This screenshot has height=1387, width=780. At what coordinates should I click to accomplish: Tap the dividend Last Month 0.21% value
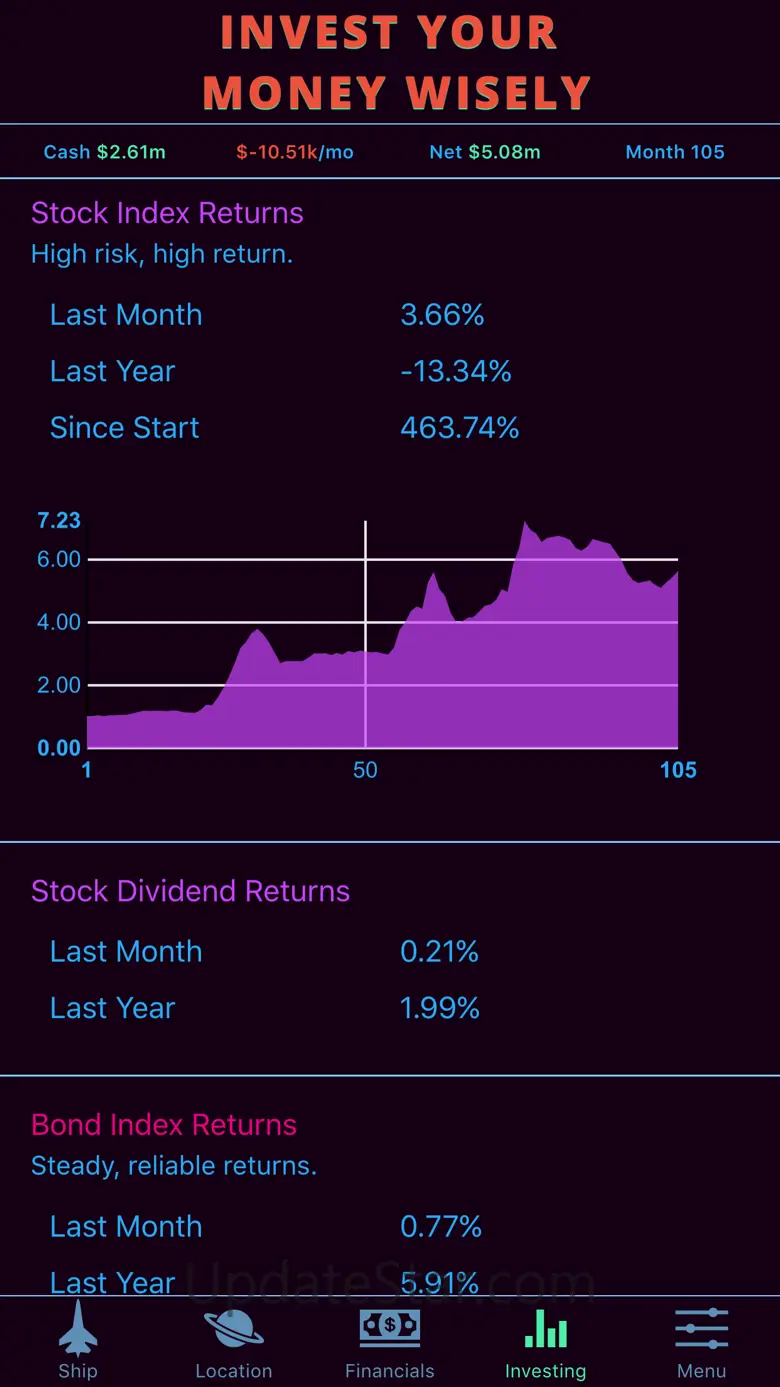tap(439, 951)
